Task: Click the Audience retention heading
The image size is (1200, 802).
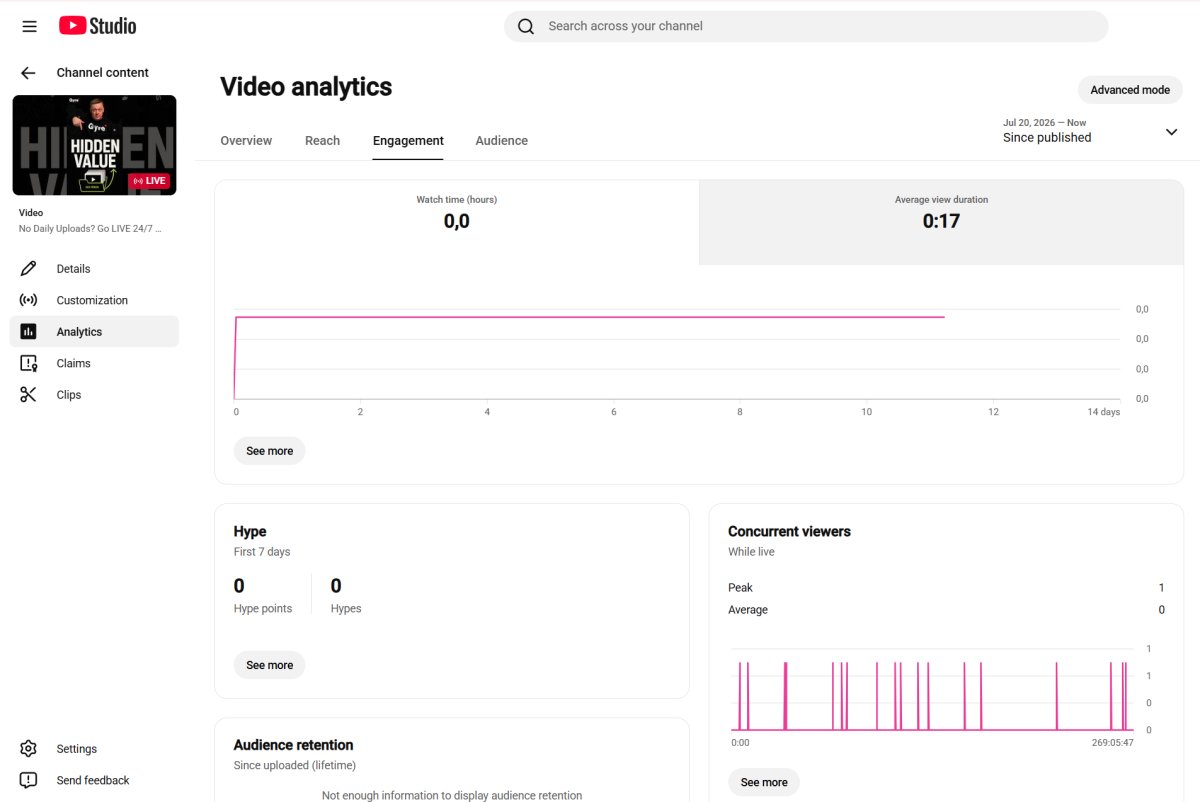Action: coord(293,745)
